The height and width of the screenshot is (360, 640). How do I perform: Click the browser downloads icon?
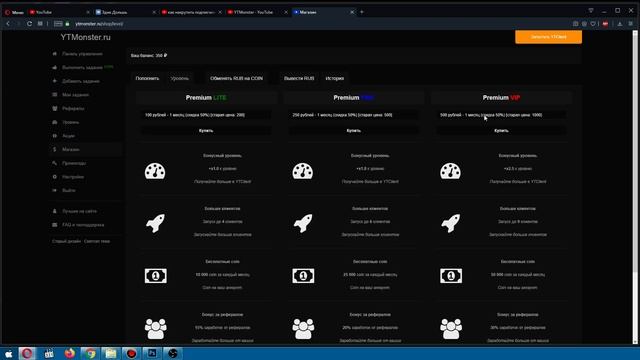click(620, 24)
